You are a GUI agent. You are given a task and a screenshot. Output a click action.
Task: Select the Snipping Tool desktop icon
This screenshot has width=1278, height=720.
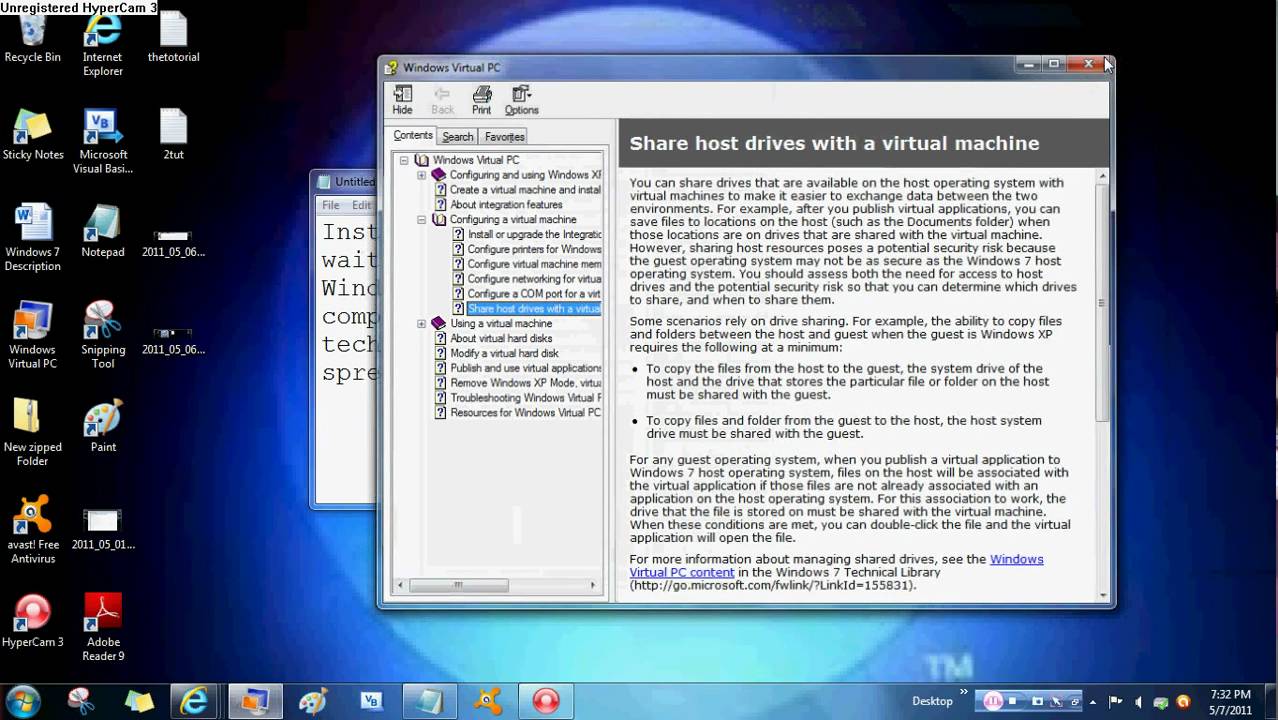103,335
